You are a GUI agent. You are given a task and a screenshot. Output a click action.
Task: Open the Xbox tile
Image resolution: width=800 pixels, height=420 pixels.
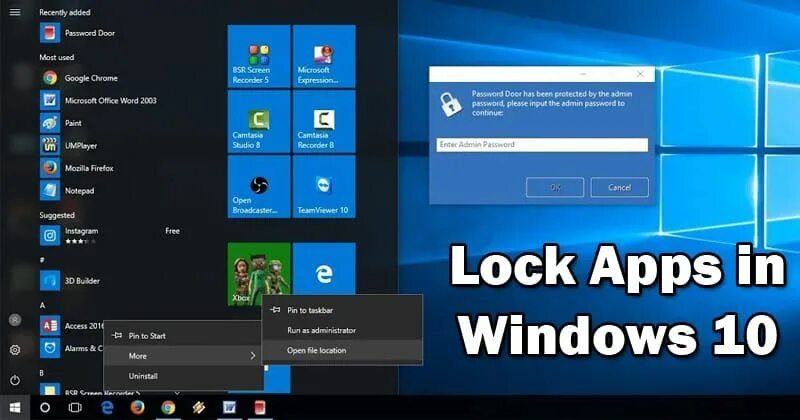(259, 274)
